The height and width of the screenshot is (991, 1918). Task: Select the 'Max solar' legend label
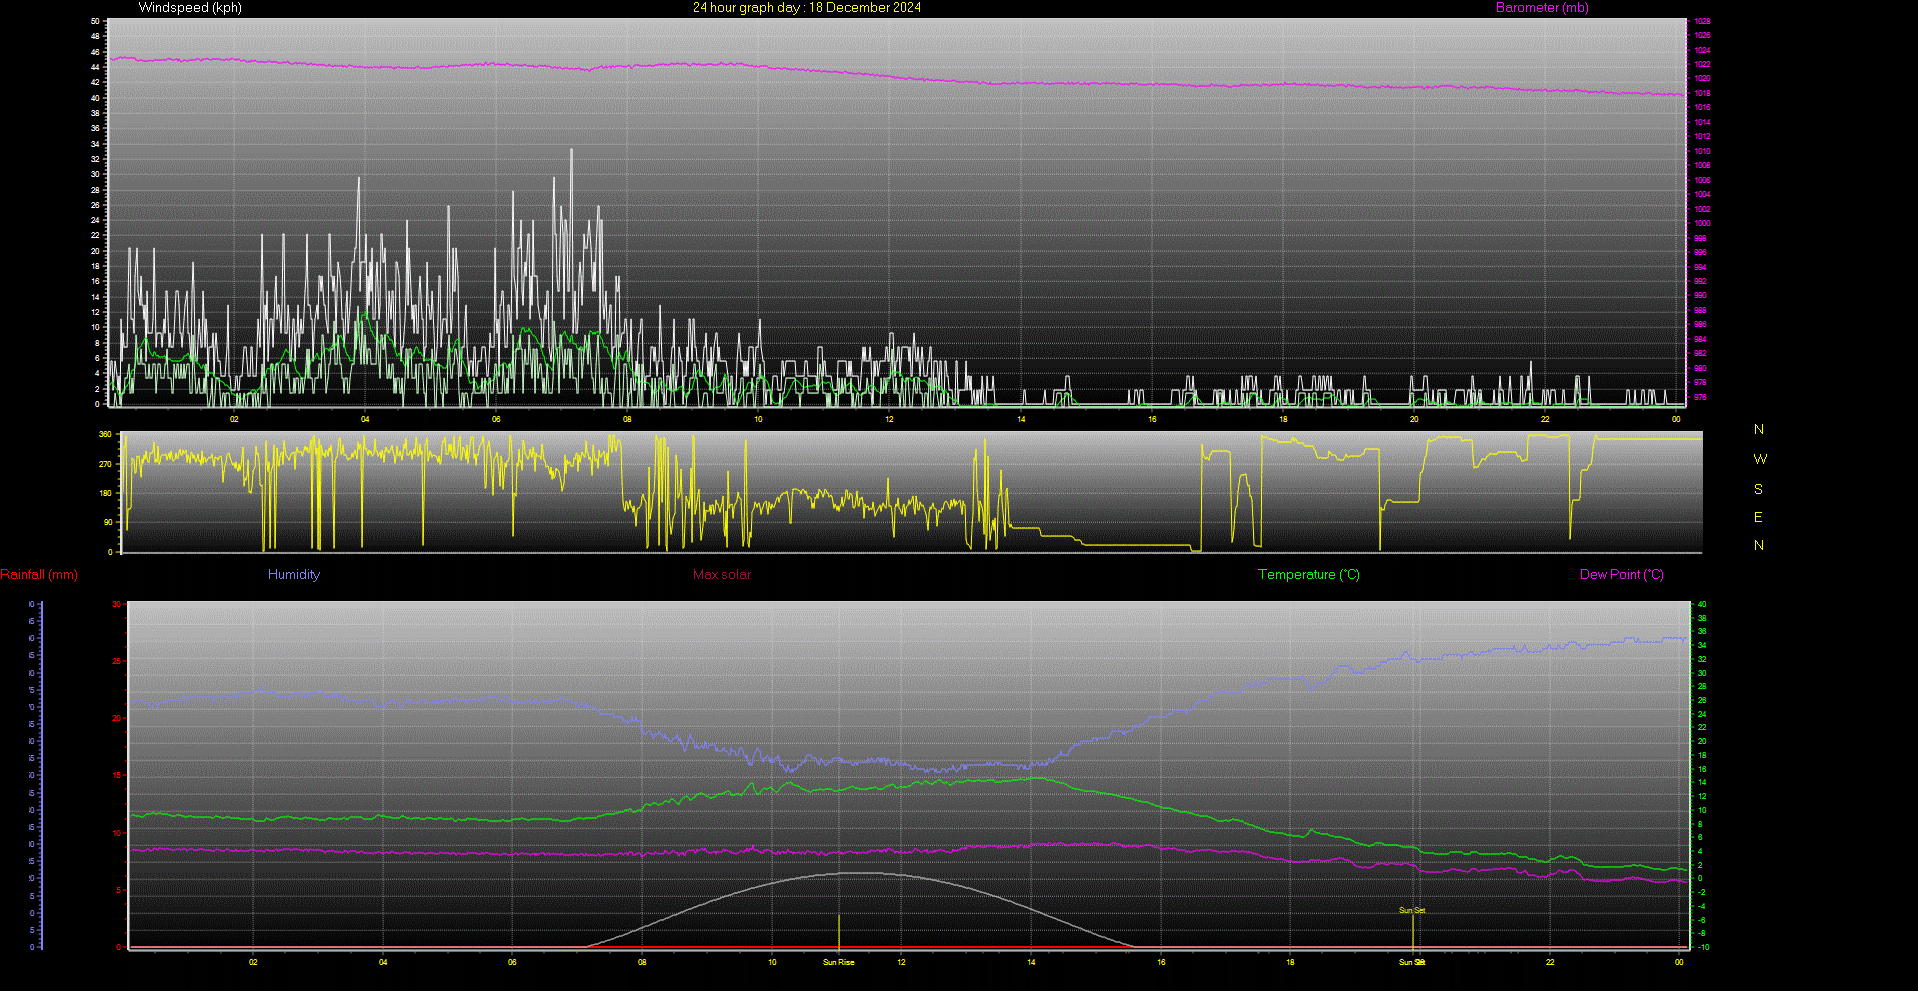pos(722,575)
